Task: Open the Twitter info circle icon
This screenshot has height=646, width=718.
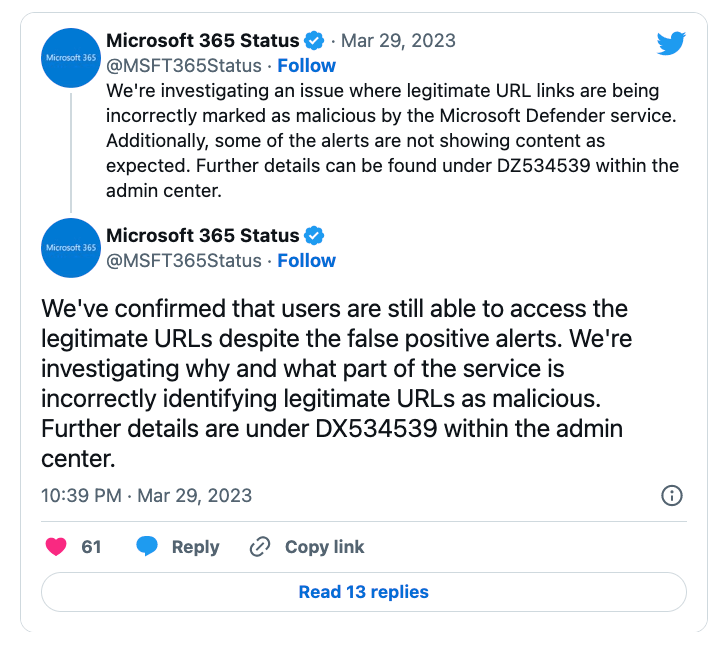Action: click(x=672, y=496)
